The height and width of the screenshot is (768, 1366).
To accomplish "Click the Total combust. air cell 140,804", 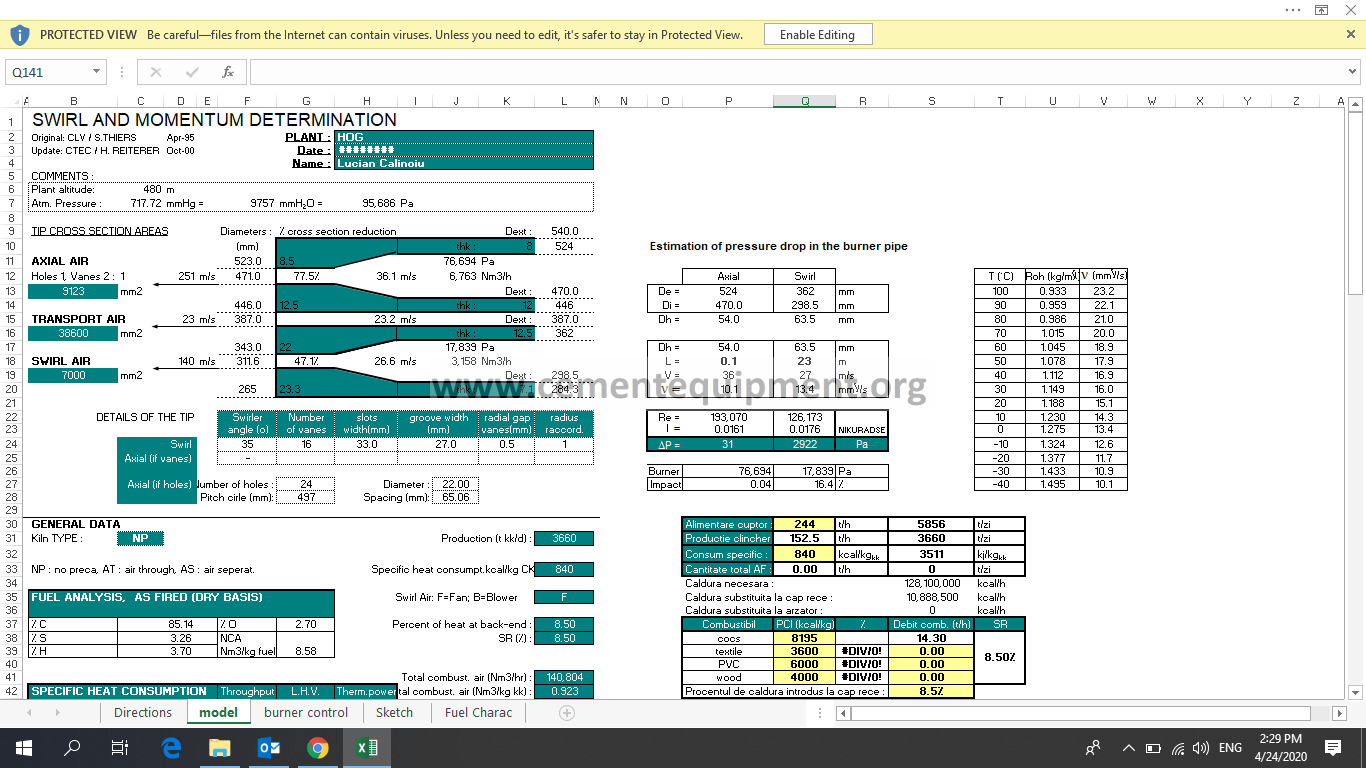I will tap(564, 677).
